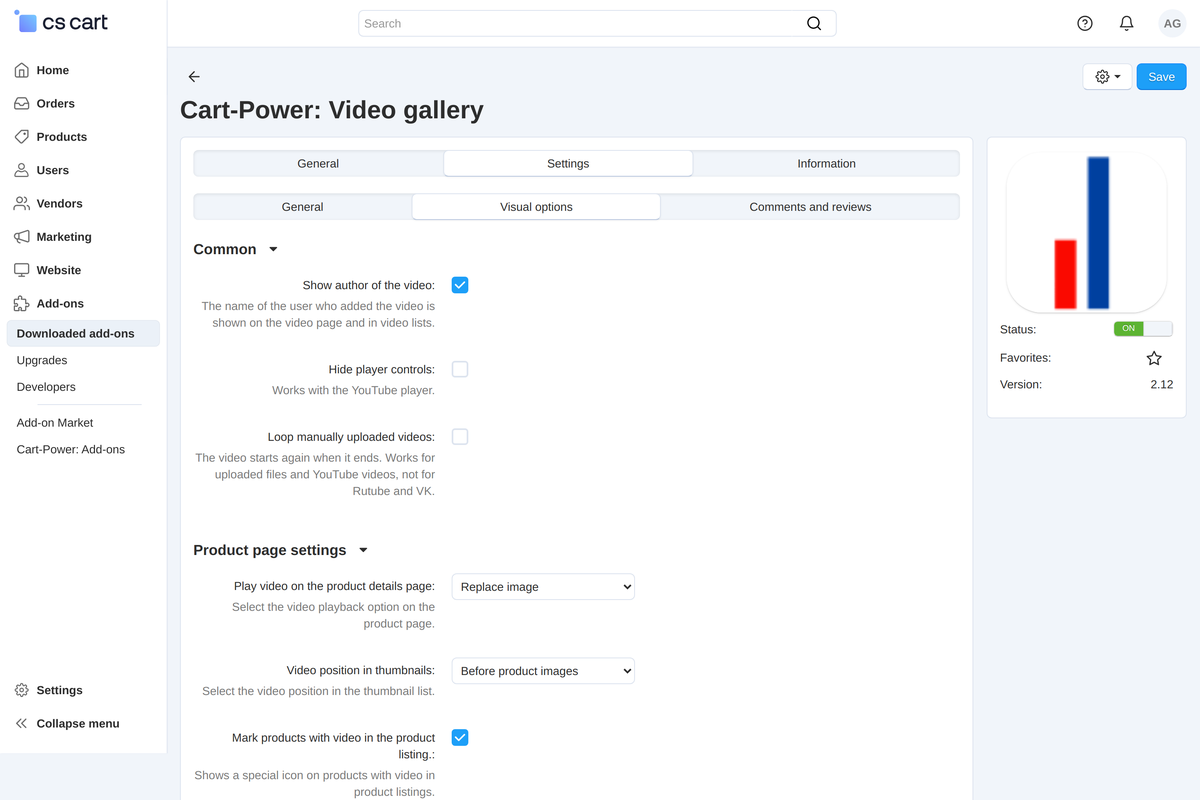Enable Hide player controls checkbox
The image size is (1200, 800).
point(460,369)
